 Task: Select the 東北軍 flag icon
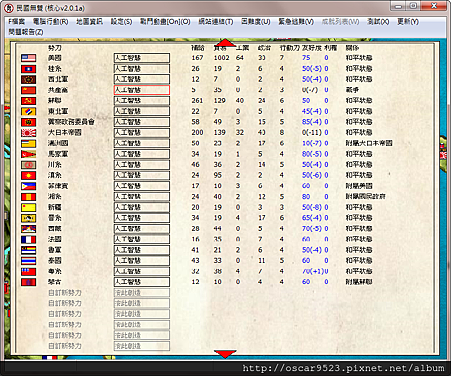(x=28, y=111)
